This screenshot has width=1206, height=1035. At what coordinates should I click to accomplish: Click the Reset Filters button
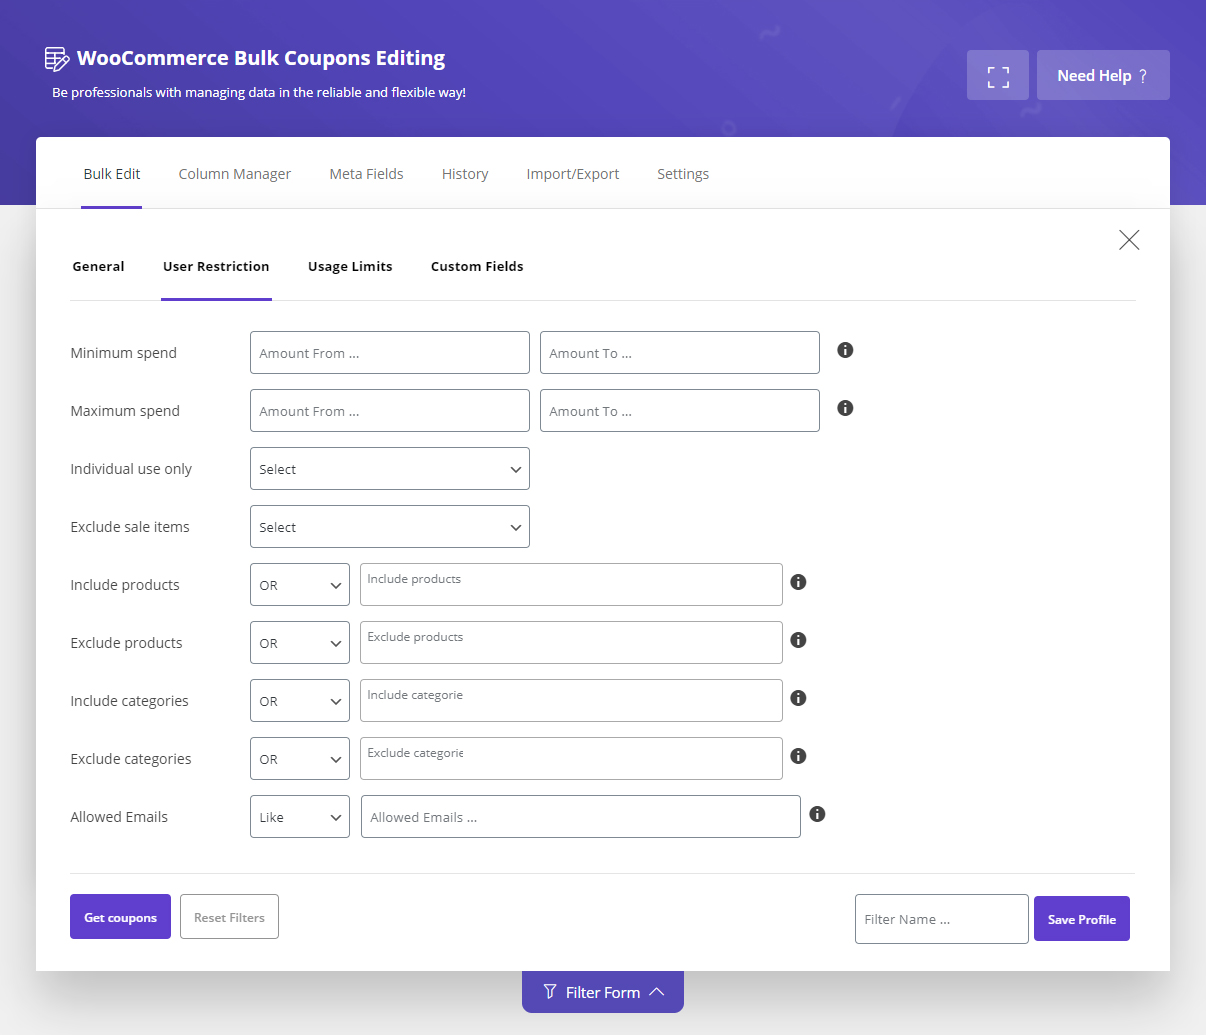229,917
